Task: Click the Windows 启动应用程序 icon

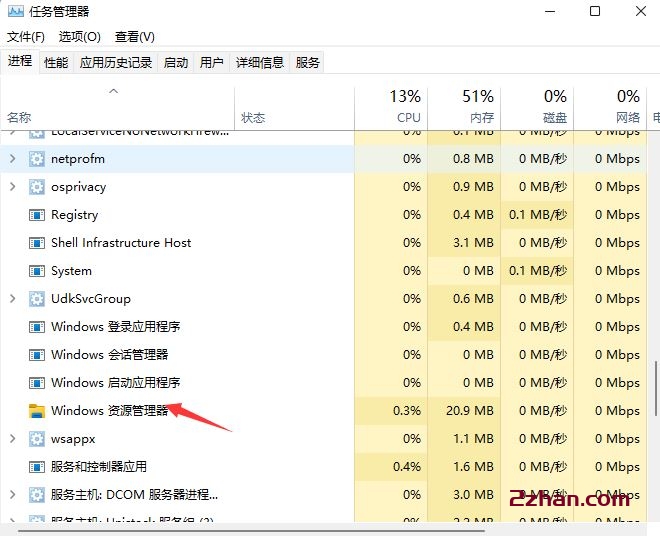Action: point(37,383)
